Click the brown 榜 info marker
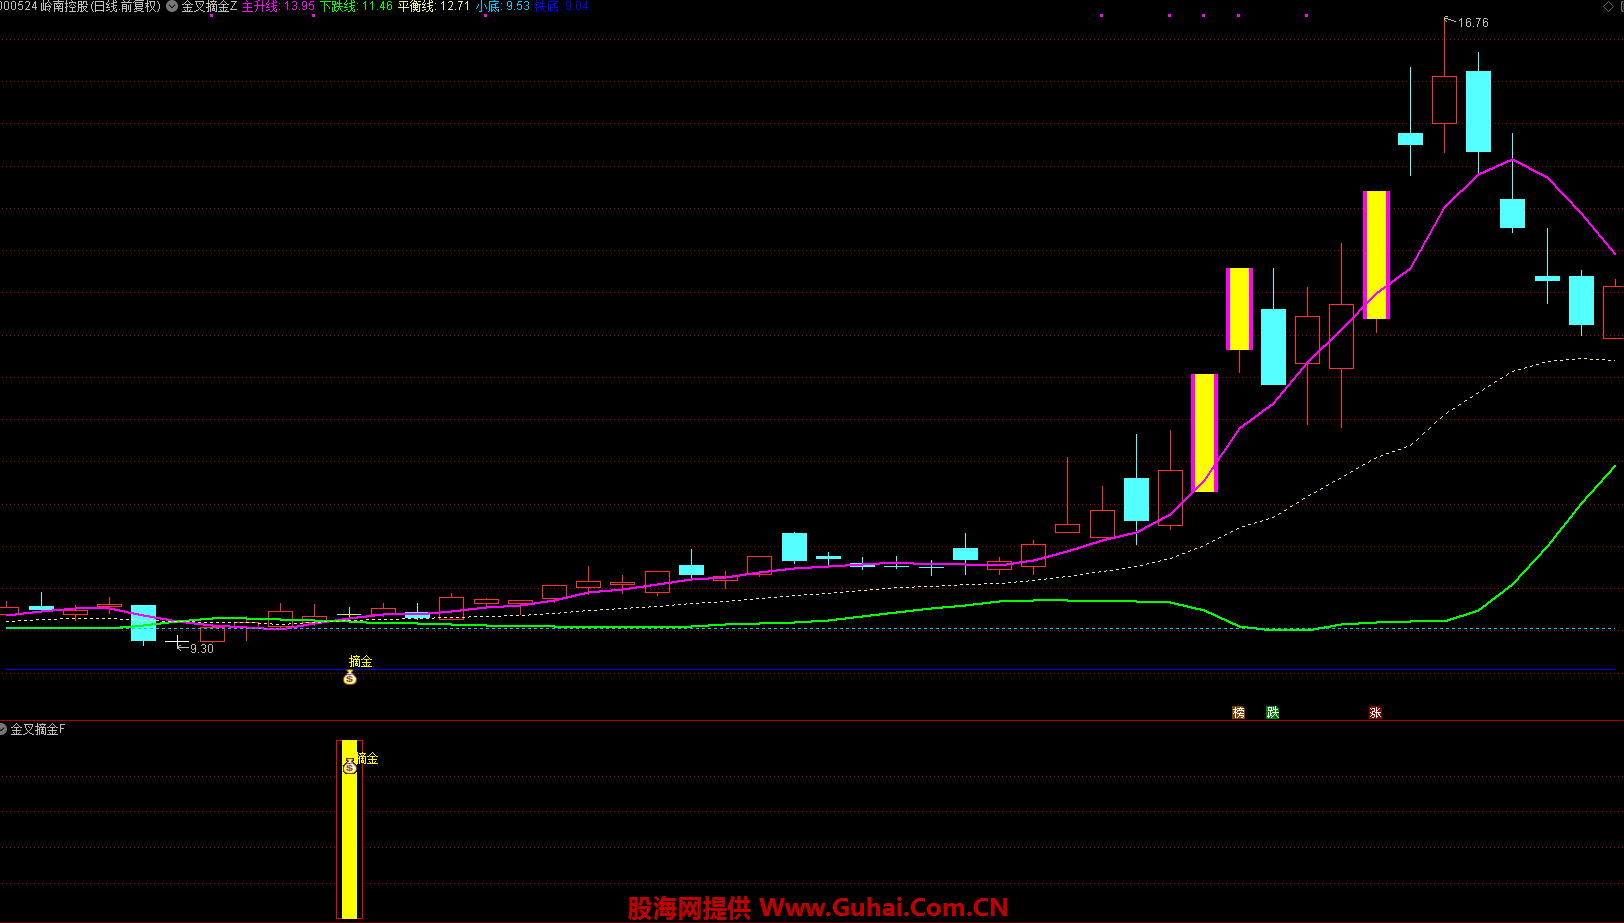 point(1239,713)
